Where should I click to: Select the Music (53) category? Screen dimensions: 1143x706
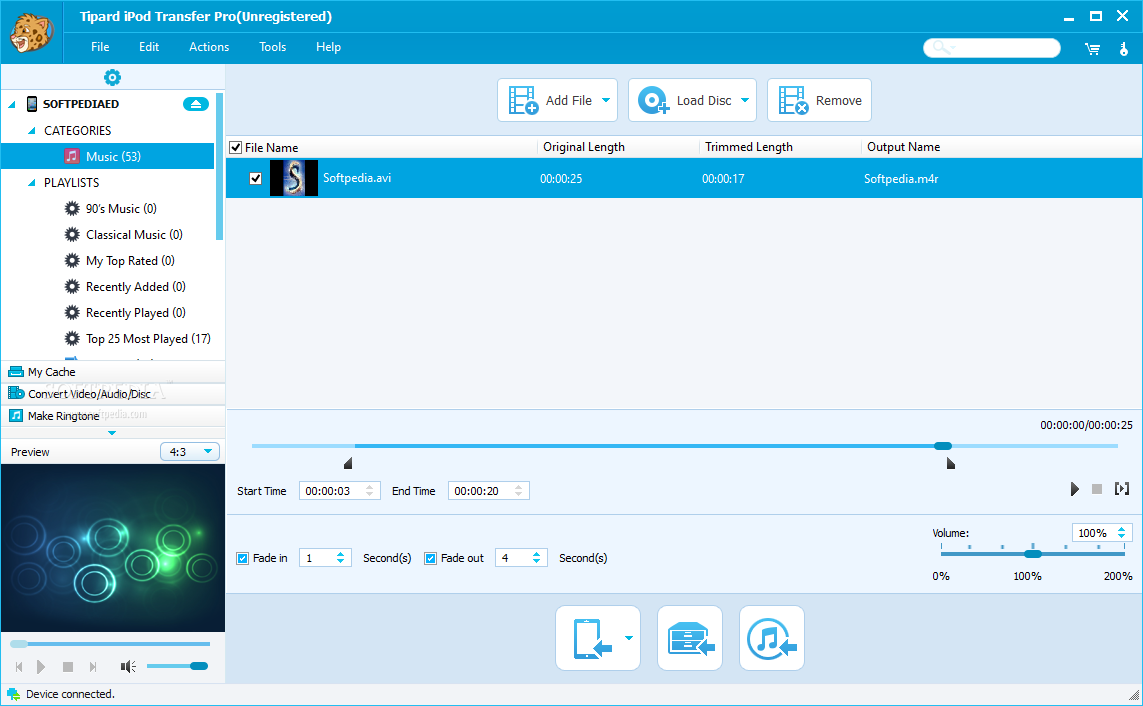(x=108, y=156)
